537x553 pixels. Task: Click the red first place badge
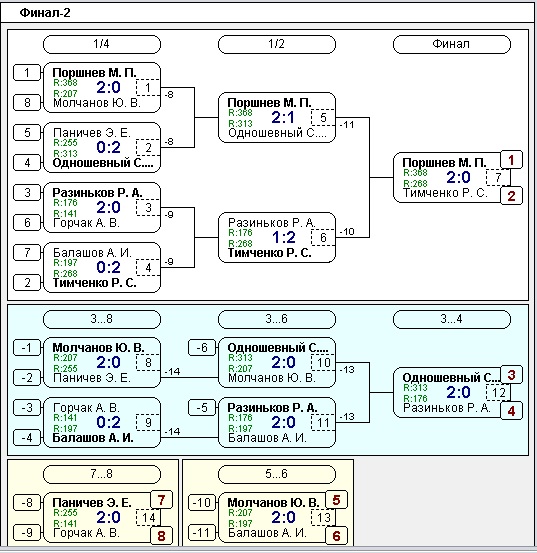tap(511, 160)
